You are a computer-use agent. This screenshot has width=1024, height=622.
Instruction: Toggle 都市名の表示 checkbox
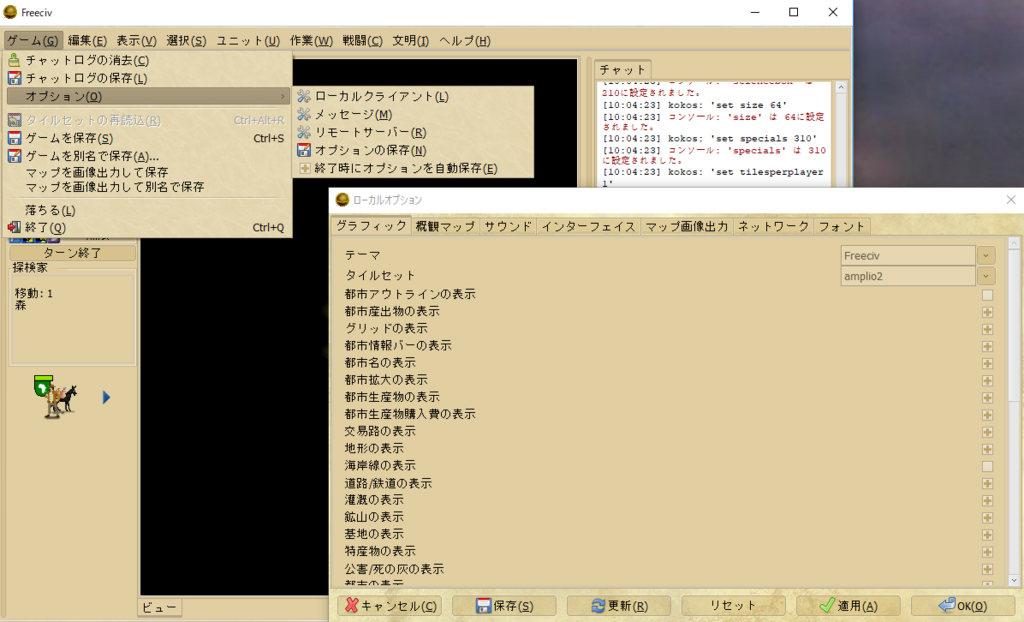pyautogui.click(x=987, y=363)
